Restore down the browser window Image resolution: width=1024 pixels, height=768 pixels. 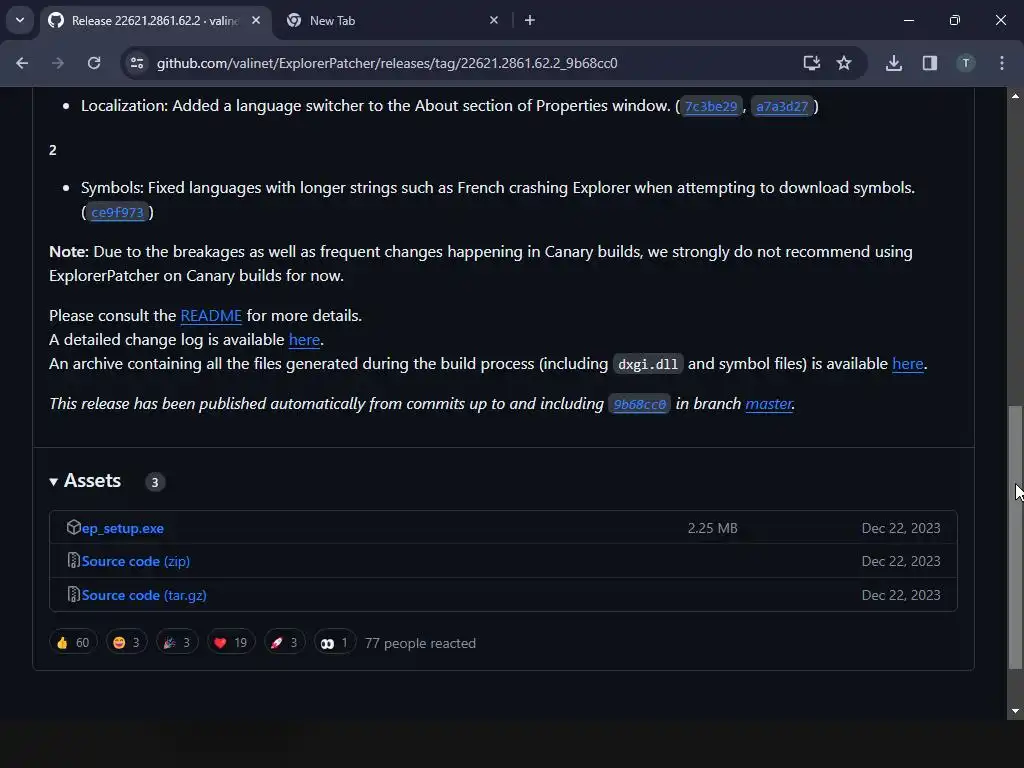point(954,20)
